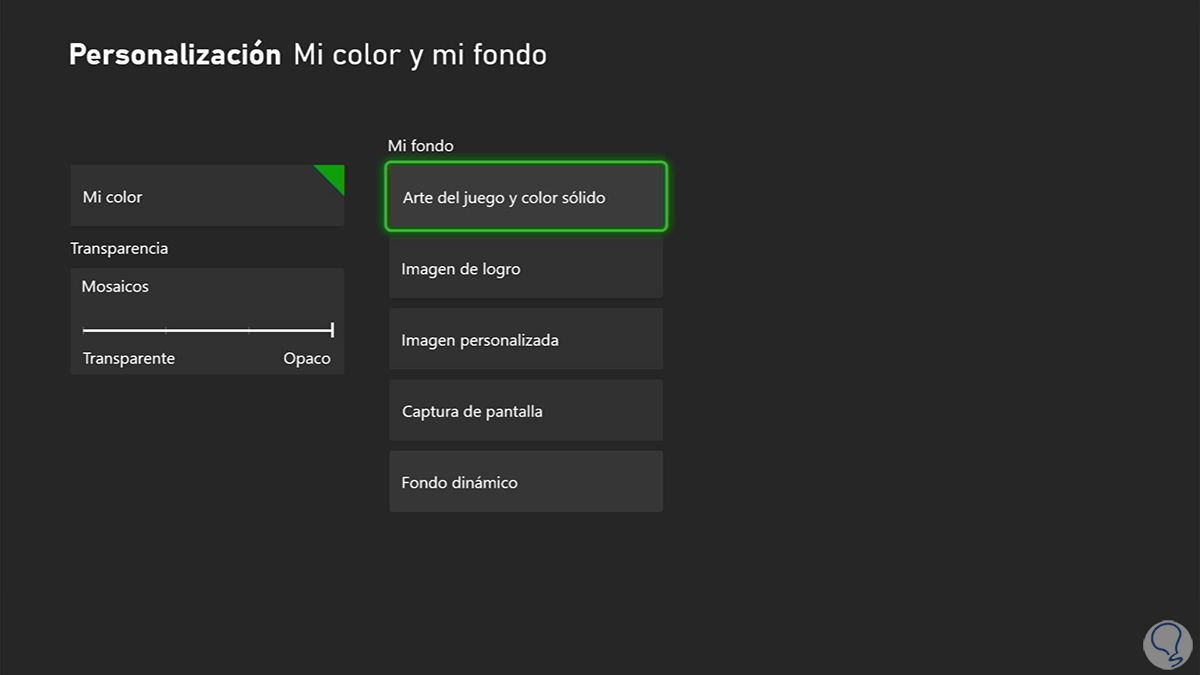This screenshot has height=675, width=1200.
Task: Click the Personalización heading
Action: [175, 55]
